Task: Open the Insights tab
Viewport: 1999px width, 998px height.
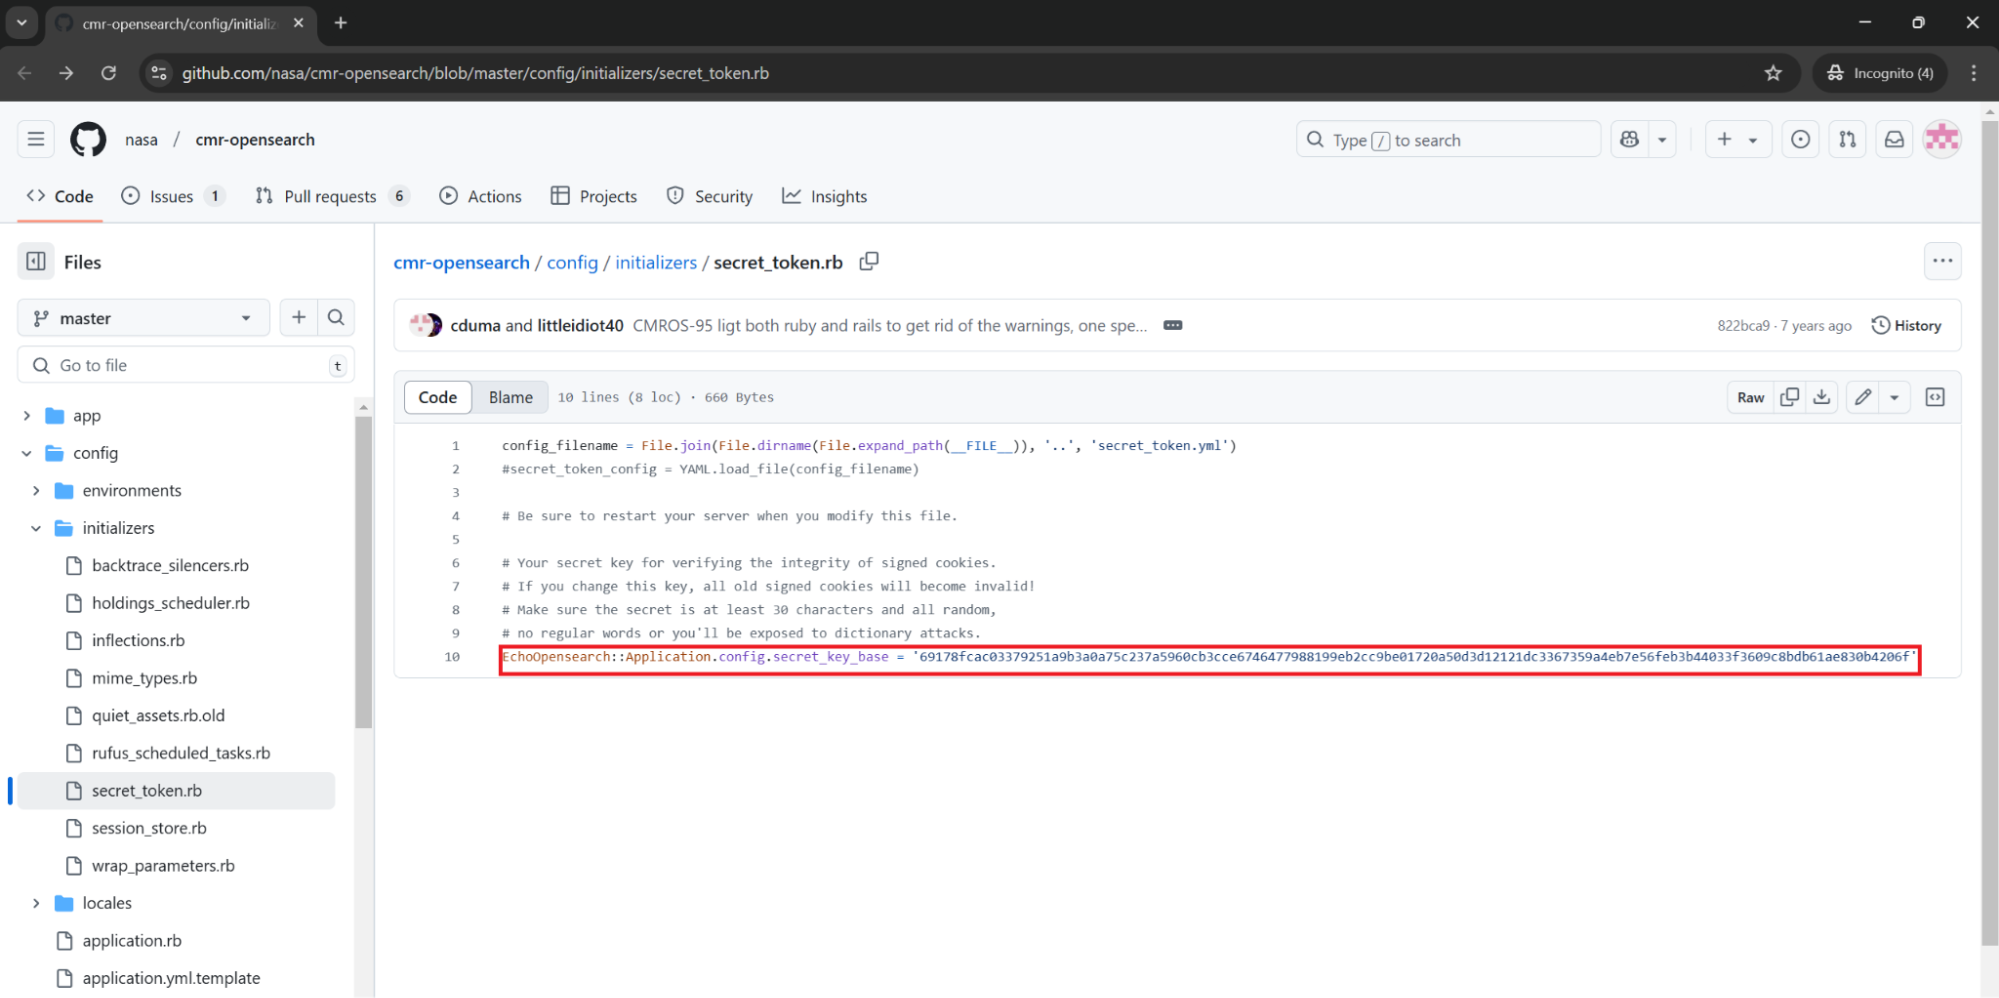Action: pos(825,196)
